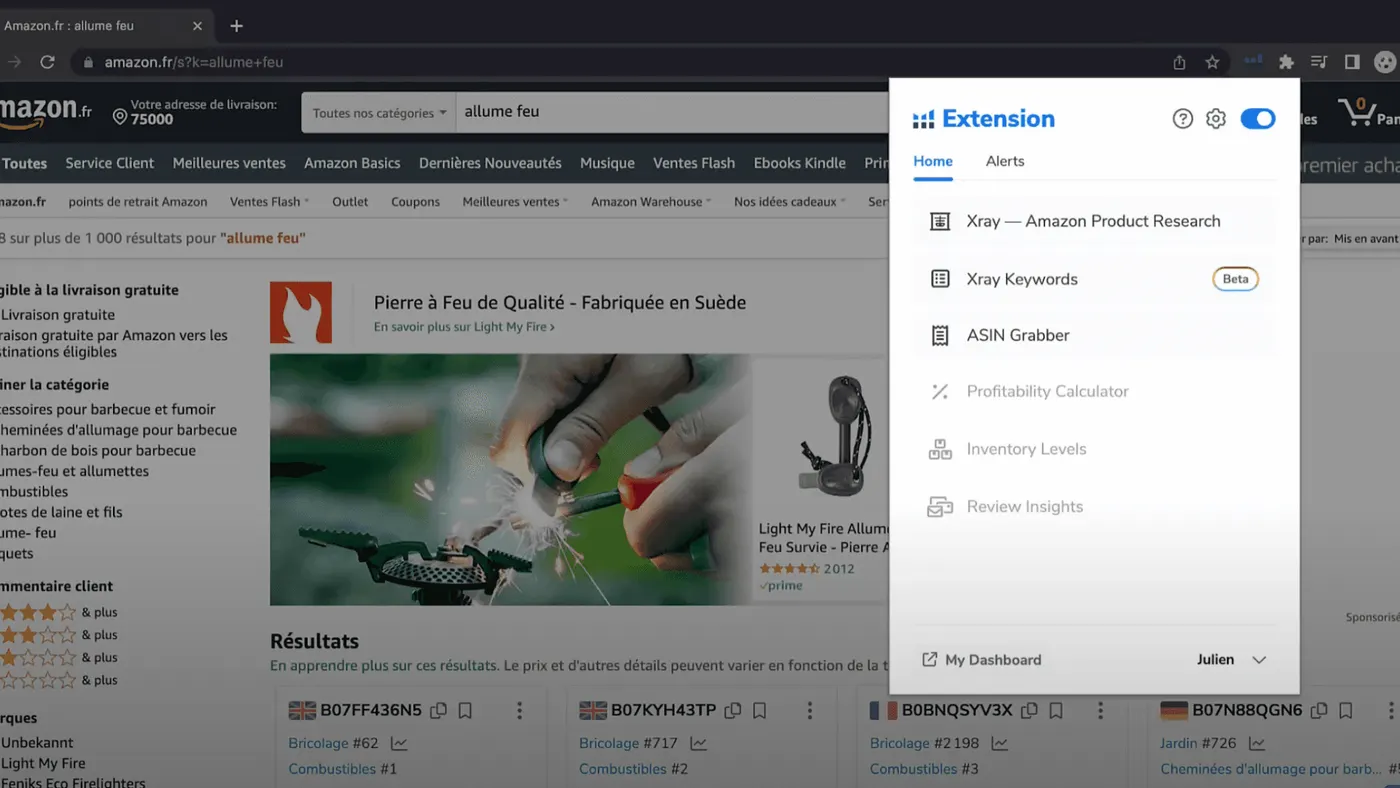1400x788 pixels.
Task: Open My Dashboard link
Action: pyautogui.click(x=981, y=660)
